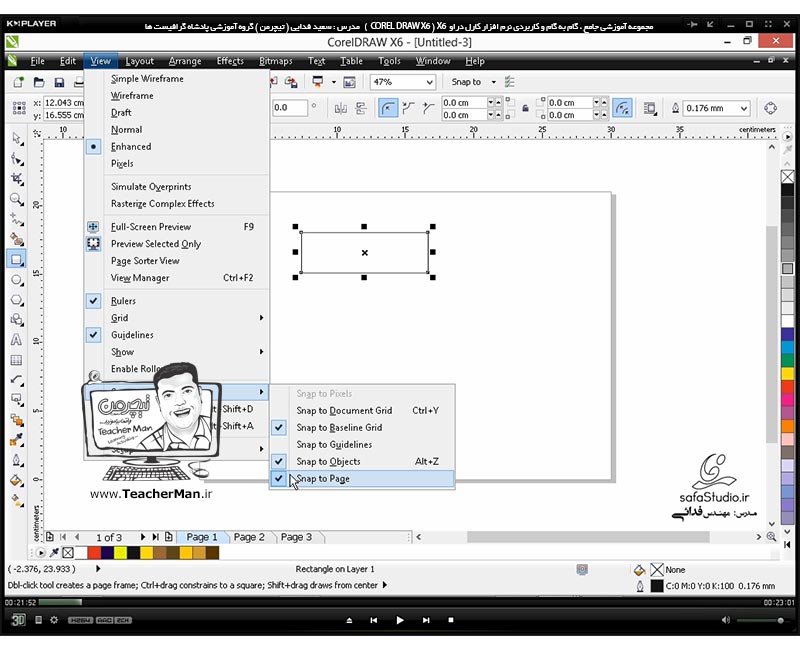Expand the status bar coordinates arrow

[x=98, y=568]
